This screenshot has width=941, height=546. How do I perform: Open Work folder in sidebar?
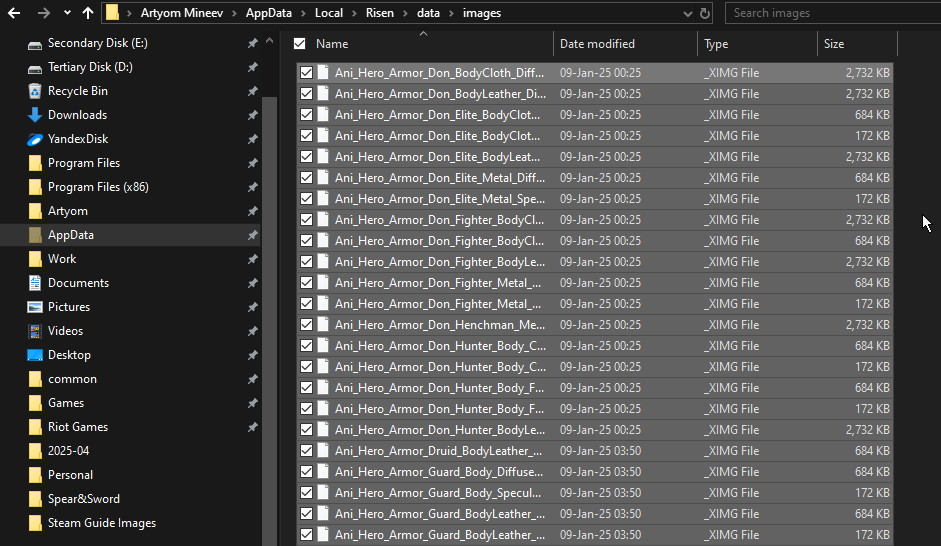pyautogui.click(x=62, y=259)
